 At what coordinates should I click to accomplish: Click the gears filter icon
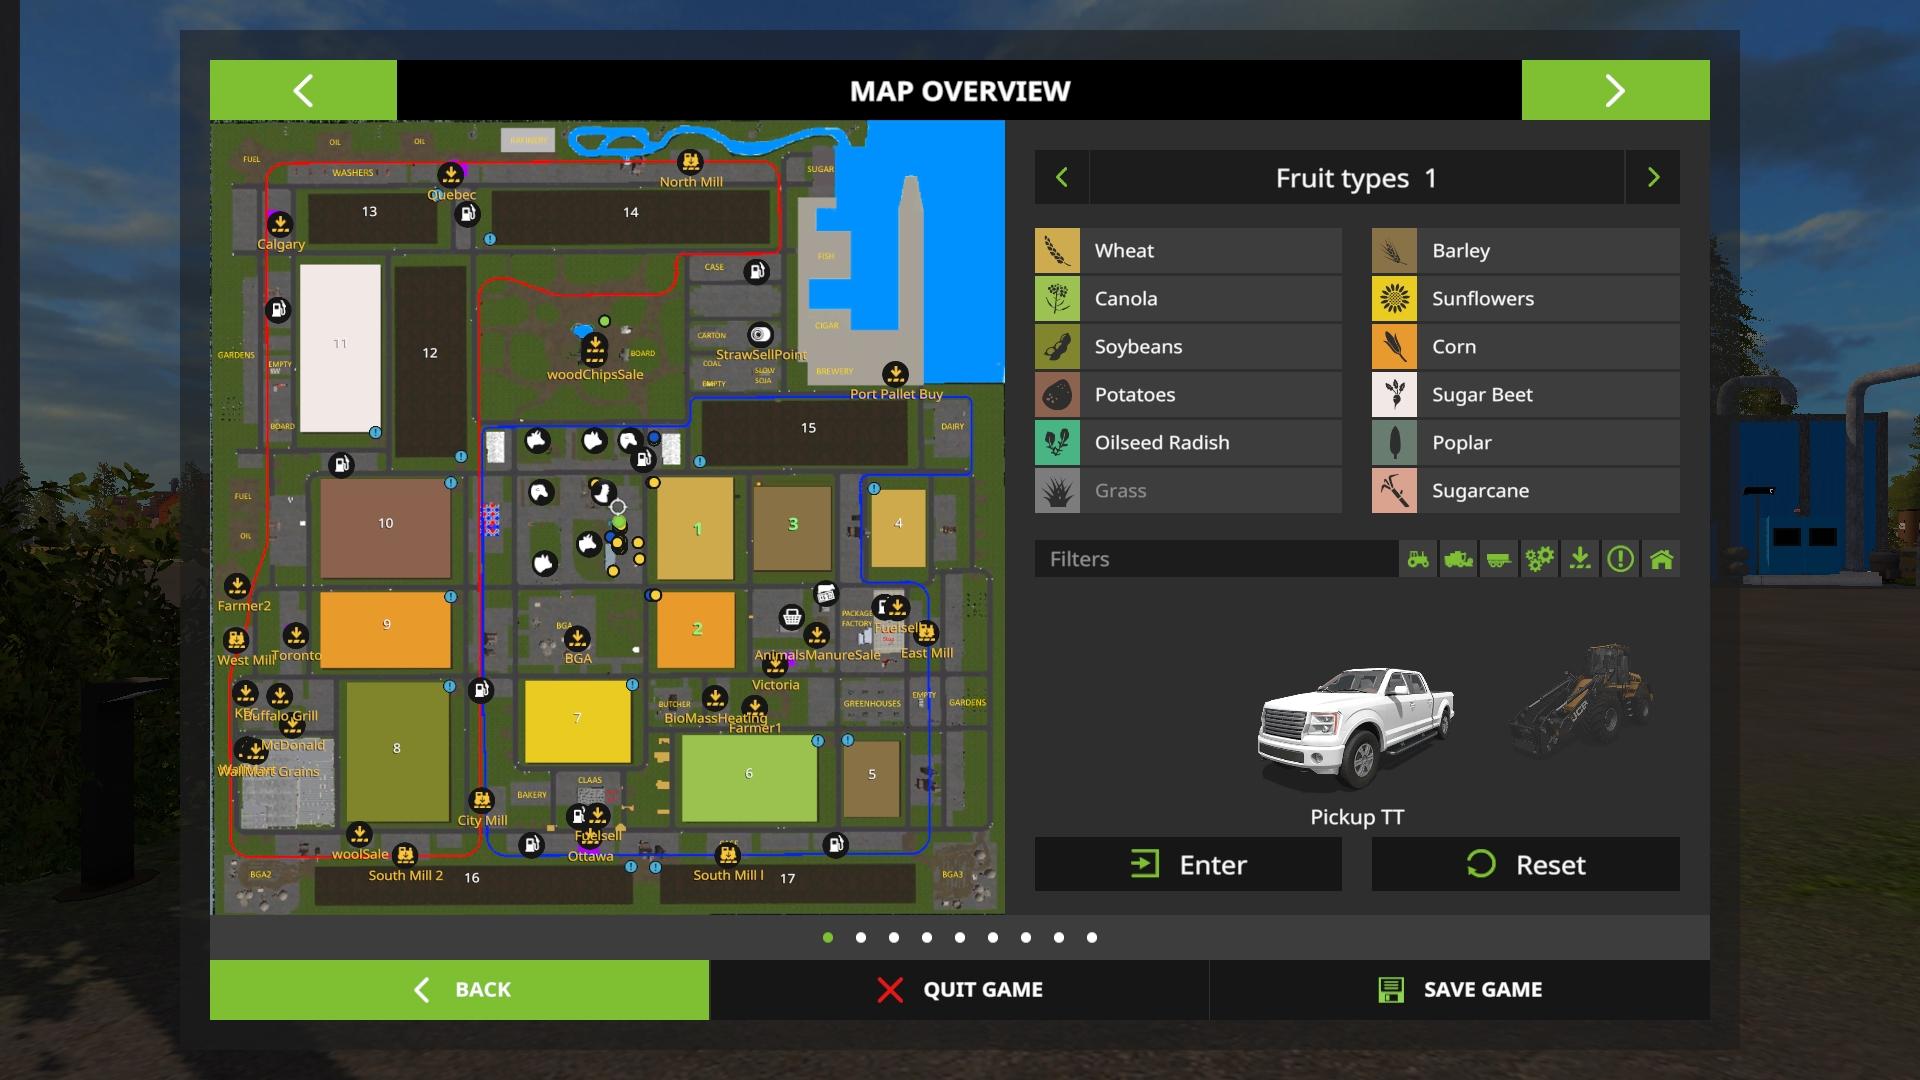[1539, 559]
